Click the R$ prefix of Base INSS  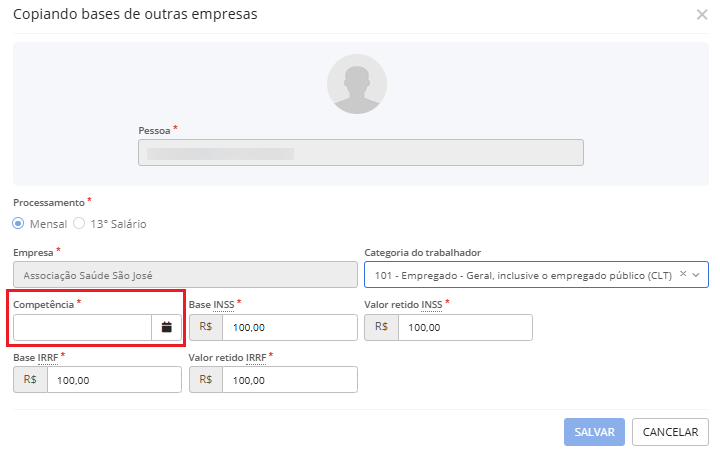(205, 327)
